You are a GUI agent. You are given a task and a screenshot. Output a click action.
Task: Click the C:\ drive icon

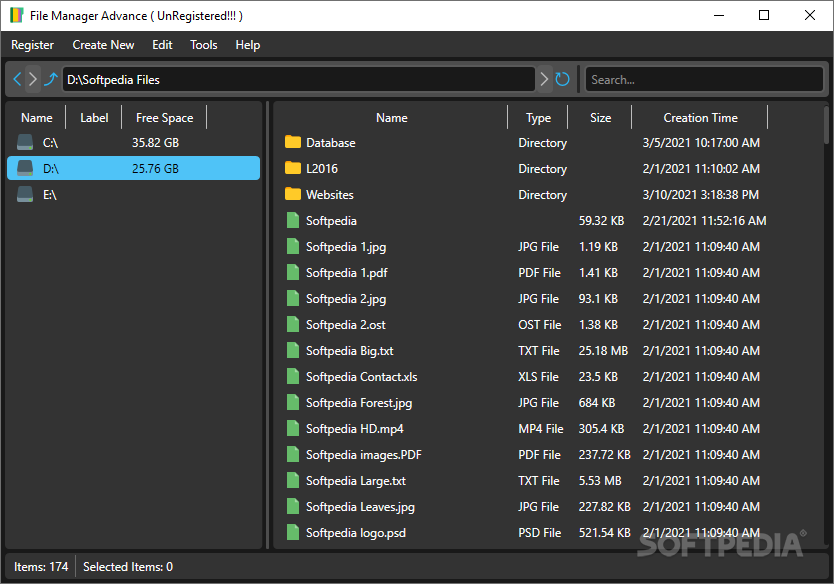click(x=25, y=142)
